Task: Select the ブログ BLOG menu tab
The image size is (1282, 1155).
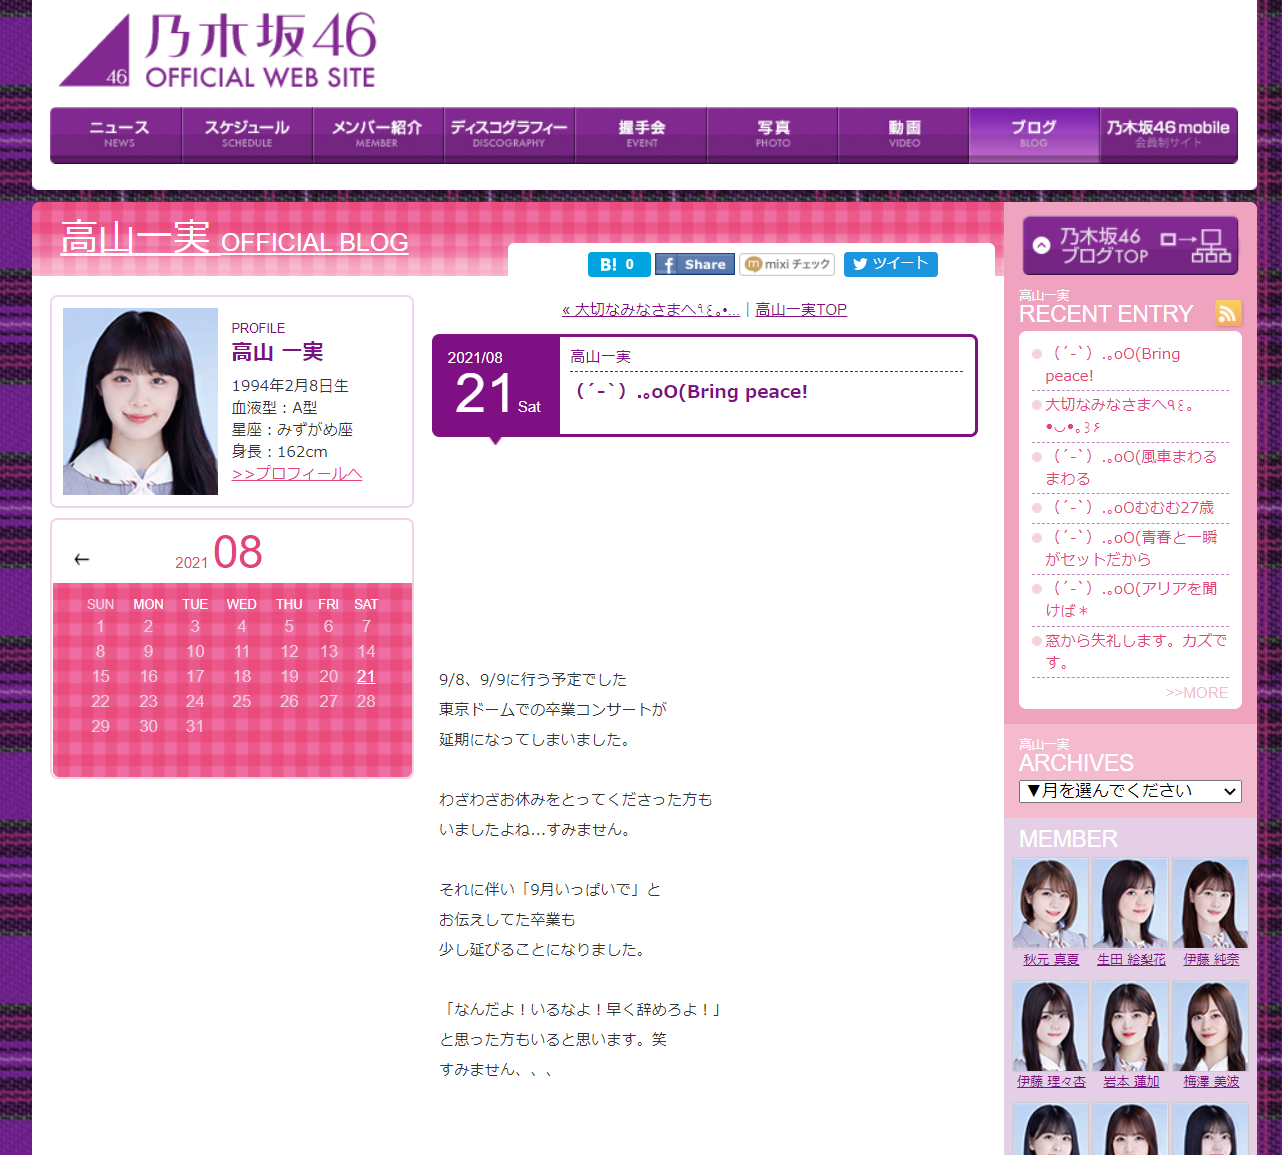Action: pyautogui.click(x=1033, y=134)
